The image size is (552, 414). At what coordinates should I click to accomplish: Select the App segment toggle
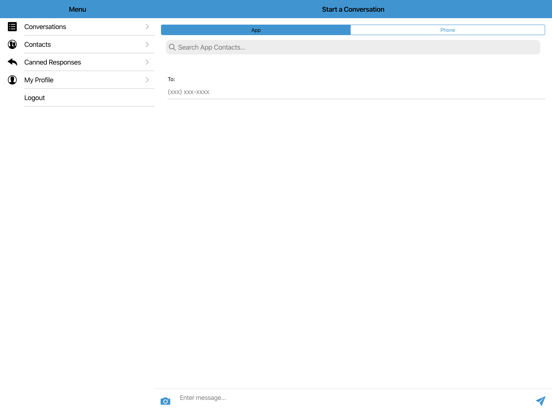[x=256, y=30]
